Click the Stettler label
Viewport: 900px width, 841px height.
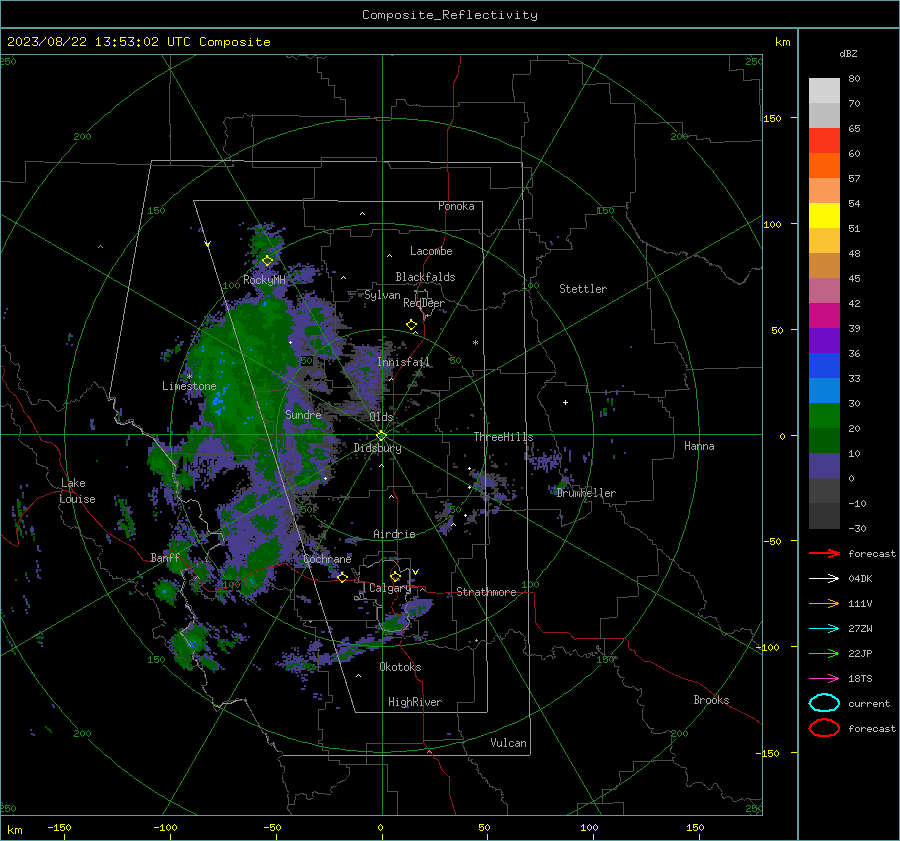(583, 289)
